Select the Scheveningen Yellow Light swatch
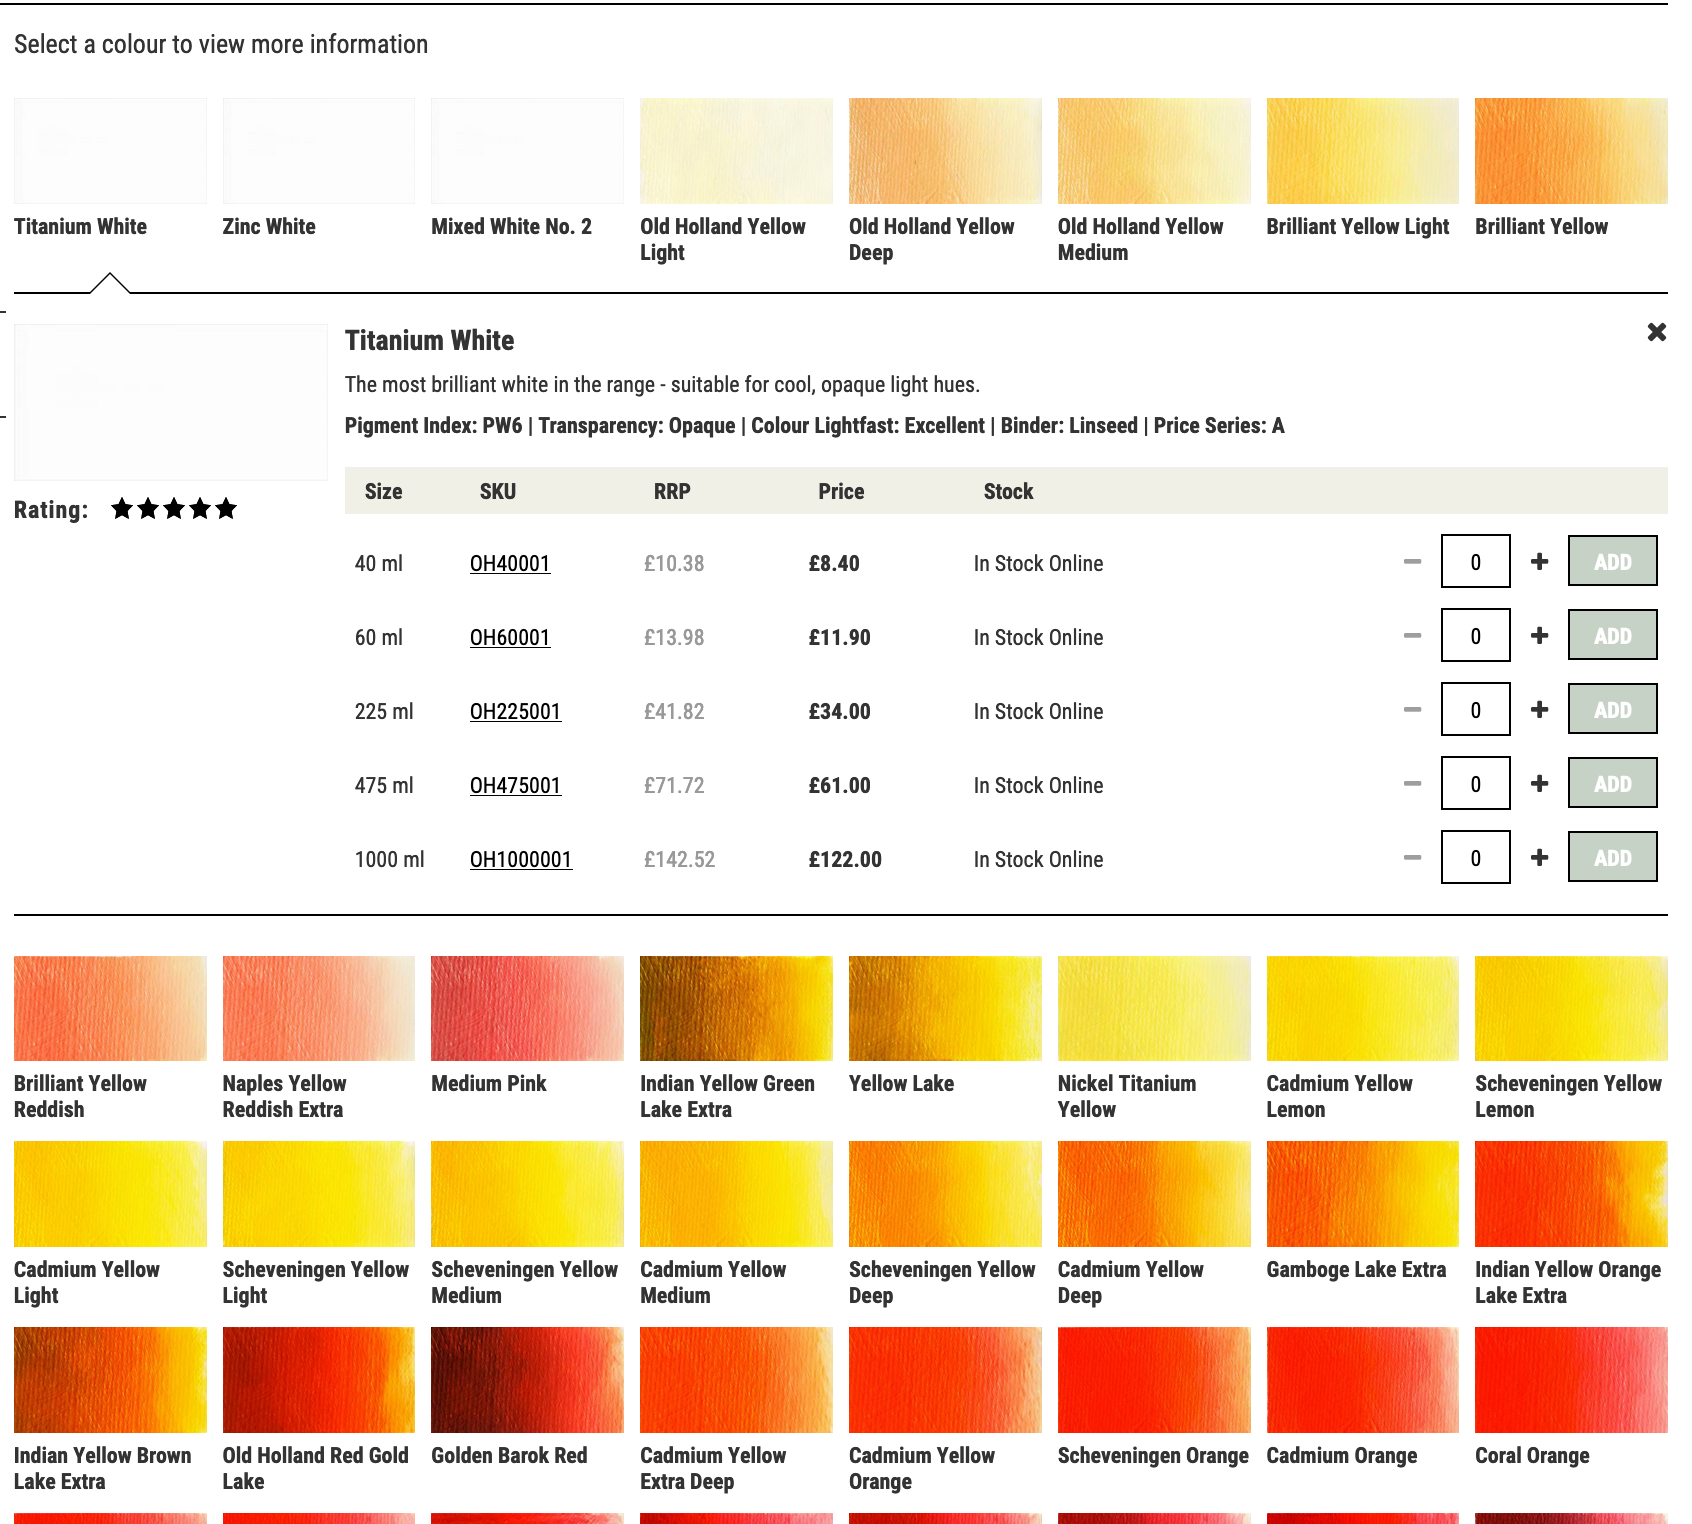The height and width of the screenshot is (1524, 1692). coord(319,1194)
